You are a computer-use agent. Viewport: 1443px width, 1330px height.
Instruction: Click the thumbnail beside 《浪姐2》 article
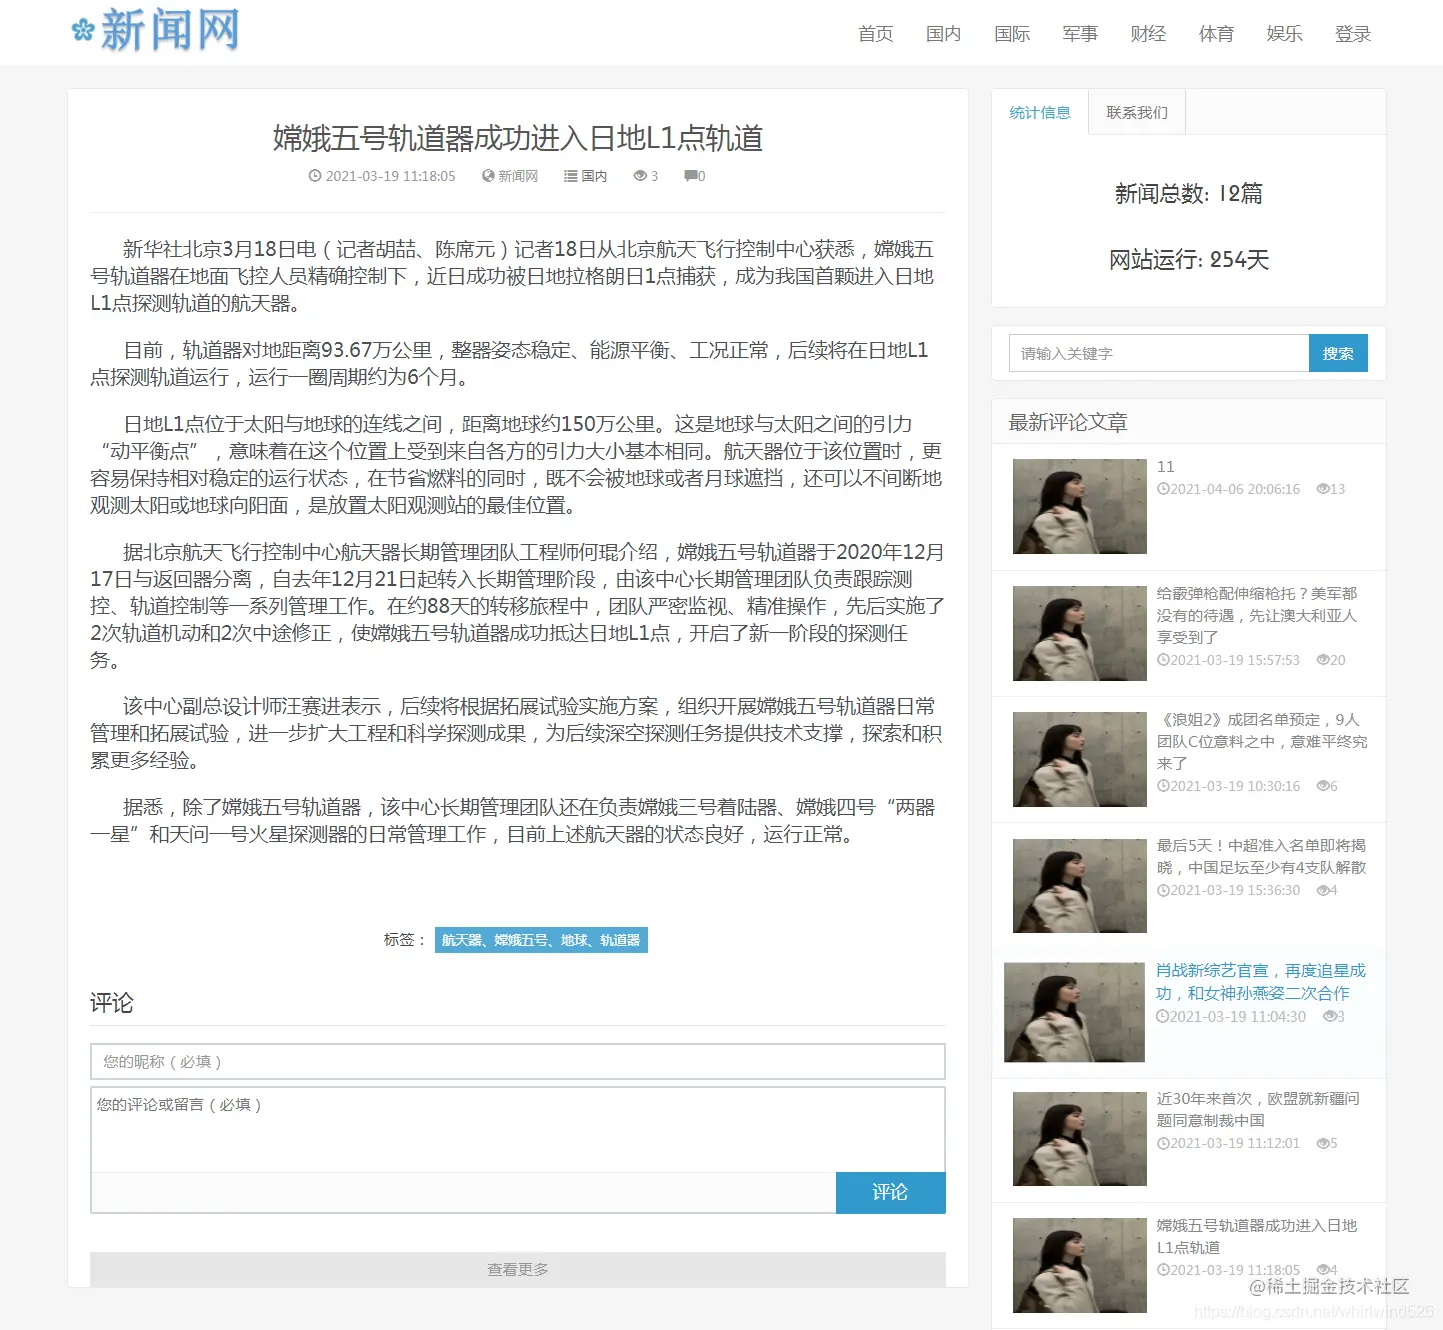coord(1080,759)
